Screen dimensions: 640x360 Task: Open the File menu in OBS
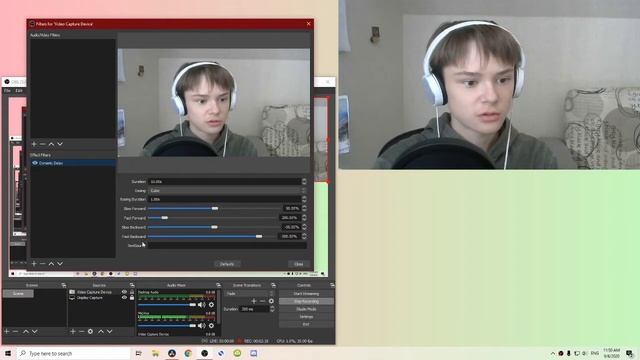click(7, 90)
